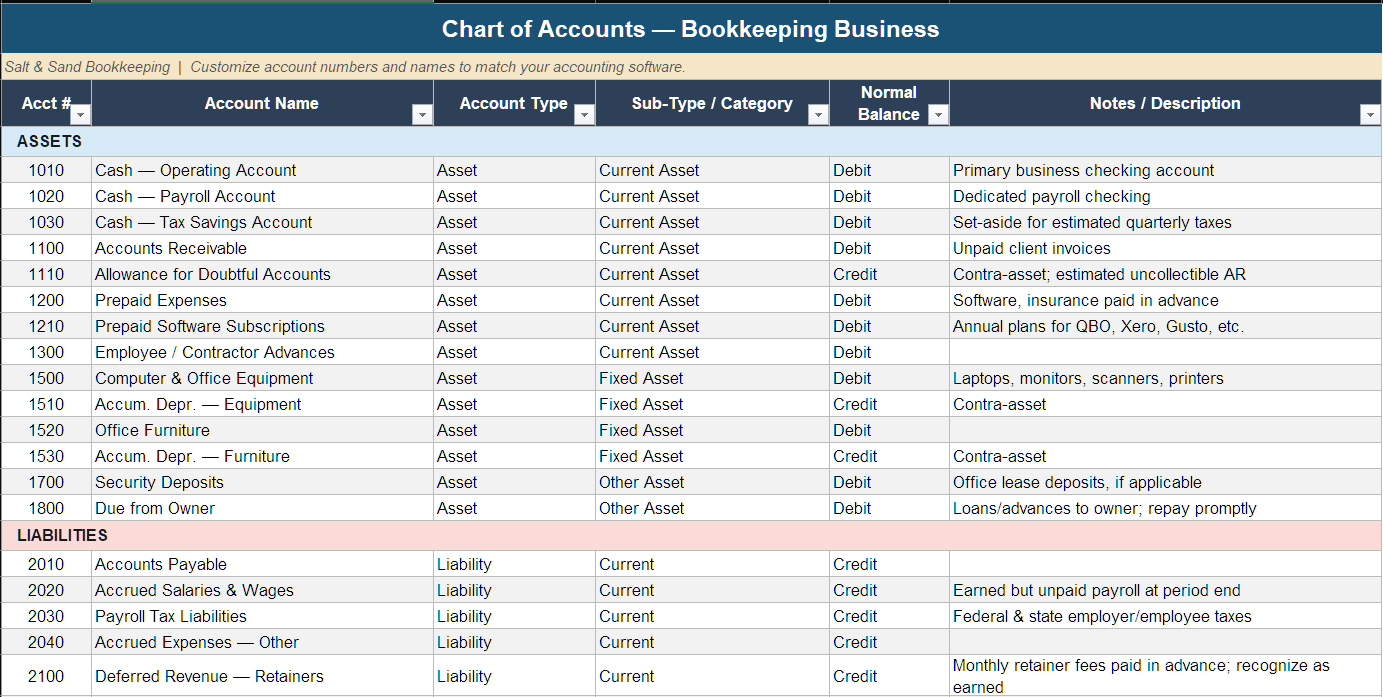This screenshot has width=1383, height=697.
Task: Click the LIABILITIES section header row
Action: tap(691, 536)
